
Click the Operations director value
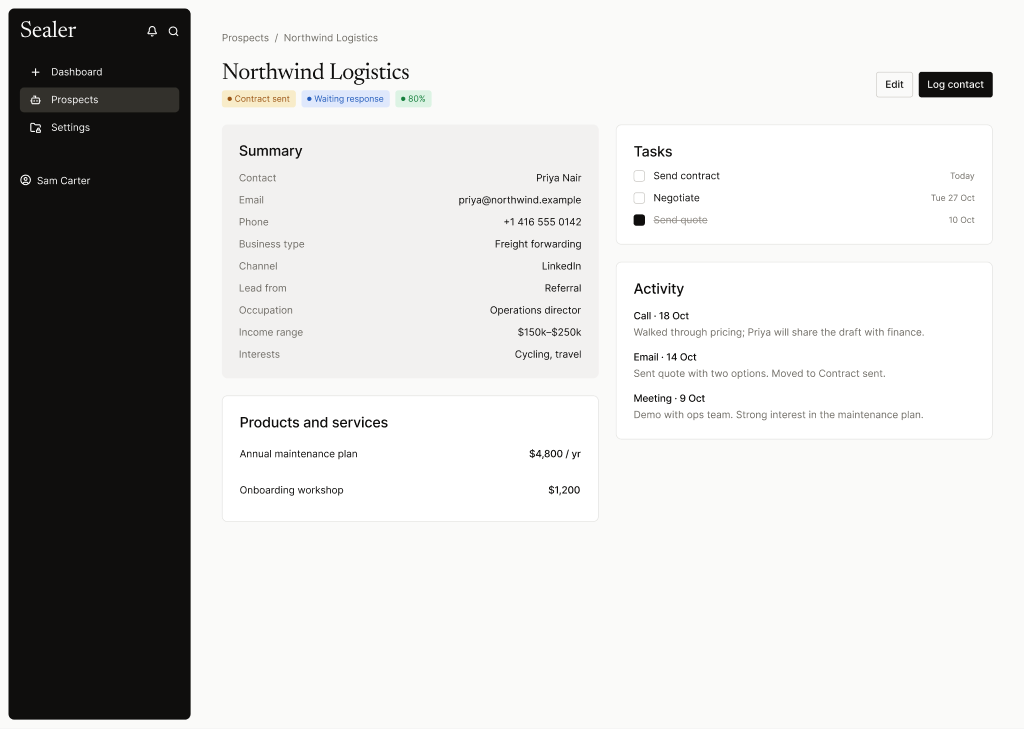click(536, 310)
